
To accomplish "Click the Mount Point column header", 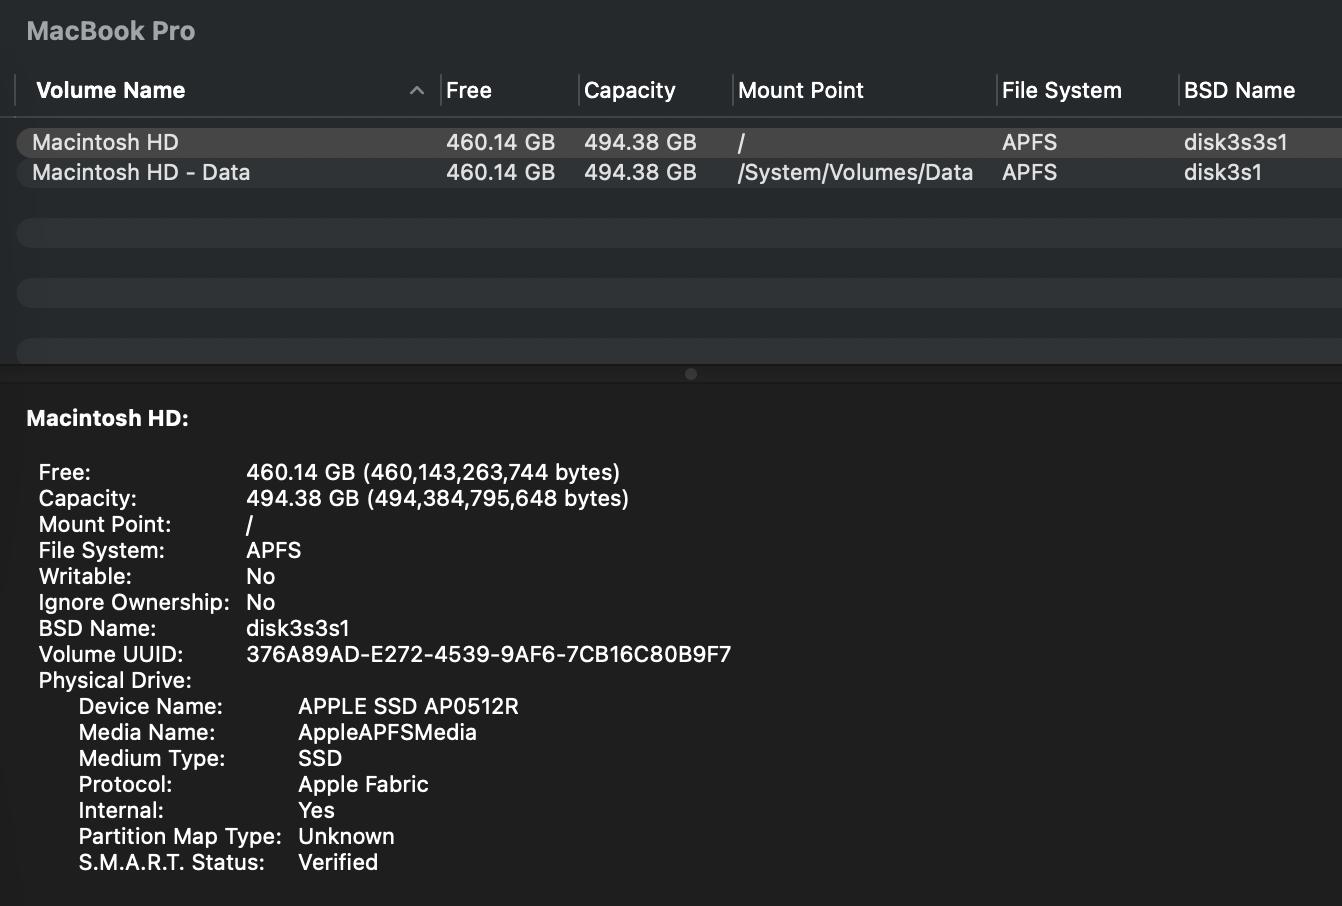I will pyautogui.click(x=800, y=91).
